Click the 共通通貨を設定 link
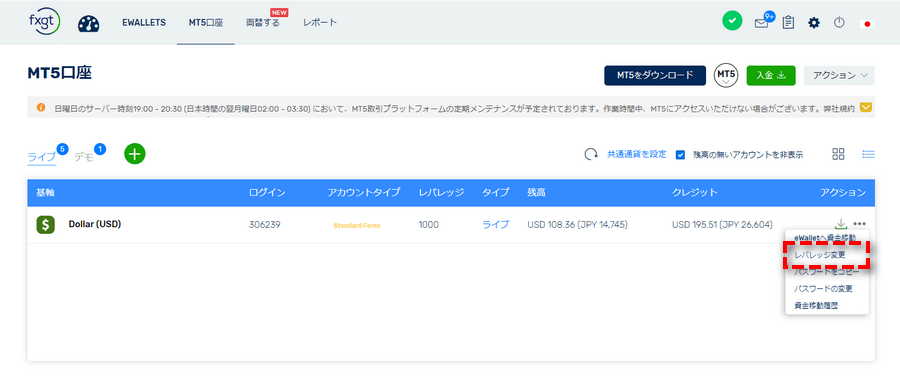Screen dimensions: 900x386 [x=637, y=154]
